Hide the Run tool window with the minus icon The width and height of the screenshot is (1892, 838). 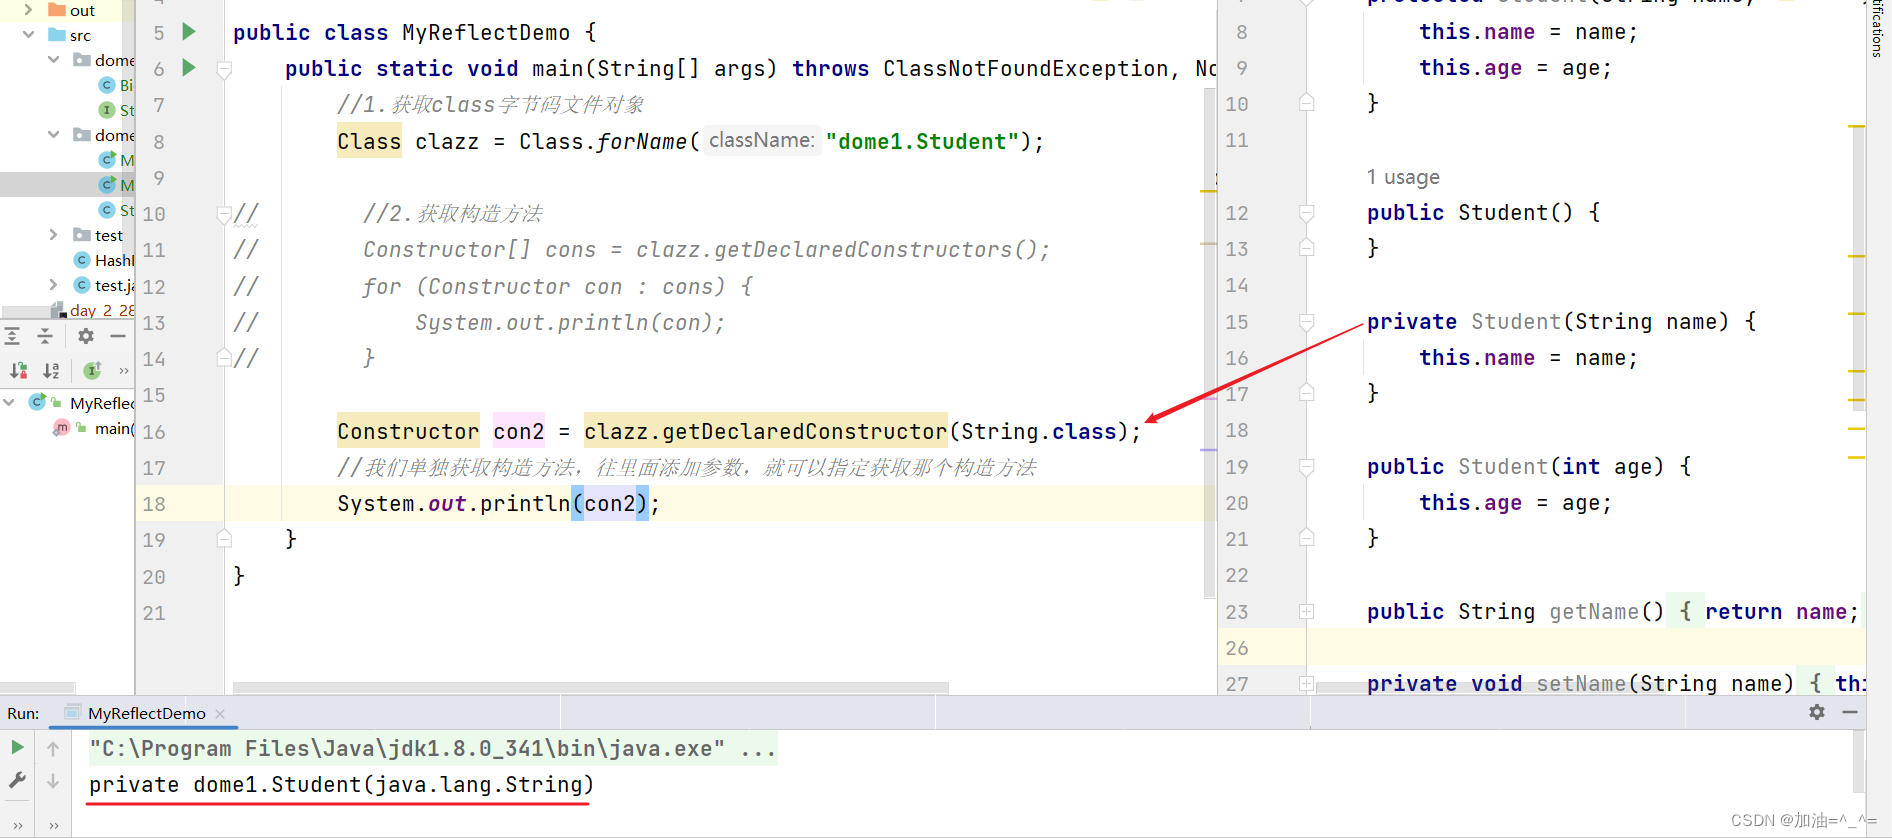point(1850,712)
